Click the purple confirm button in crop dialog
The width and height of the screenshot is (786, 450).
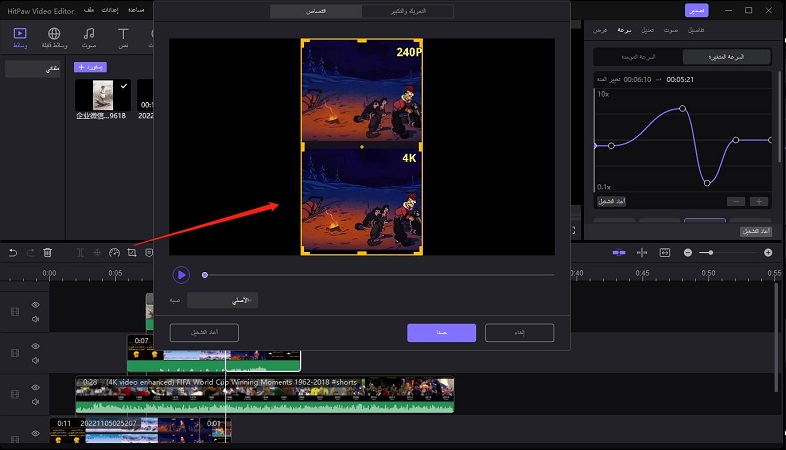tap(441, 333)
